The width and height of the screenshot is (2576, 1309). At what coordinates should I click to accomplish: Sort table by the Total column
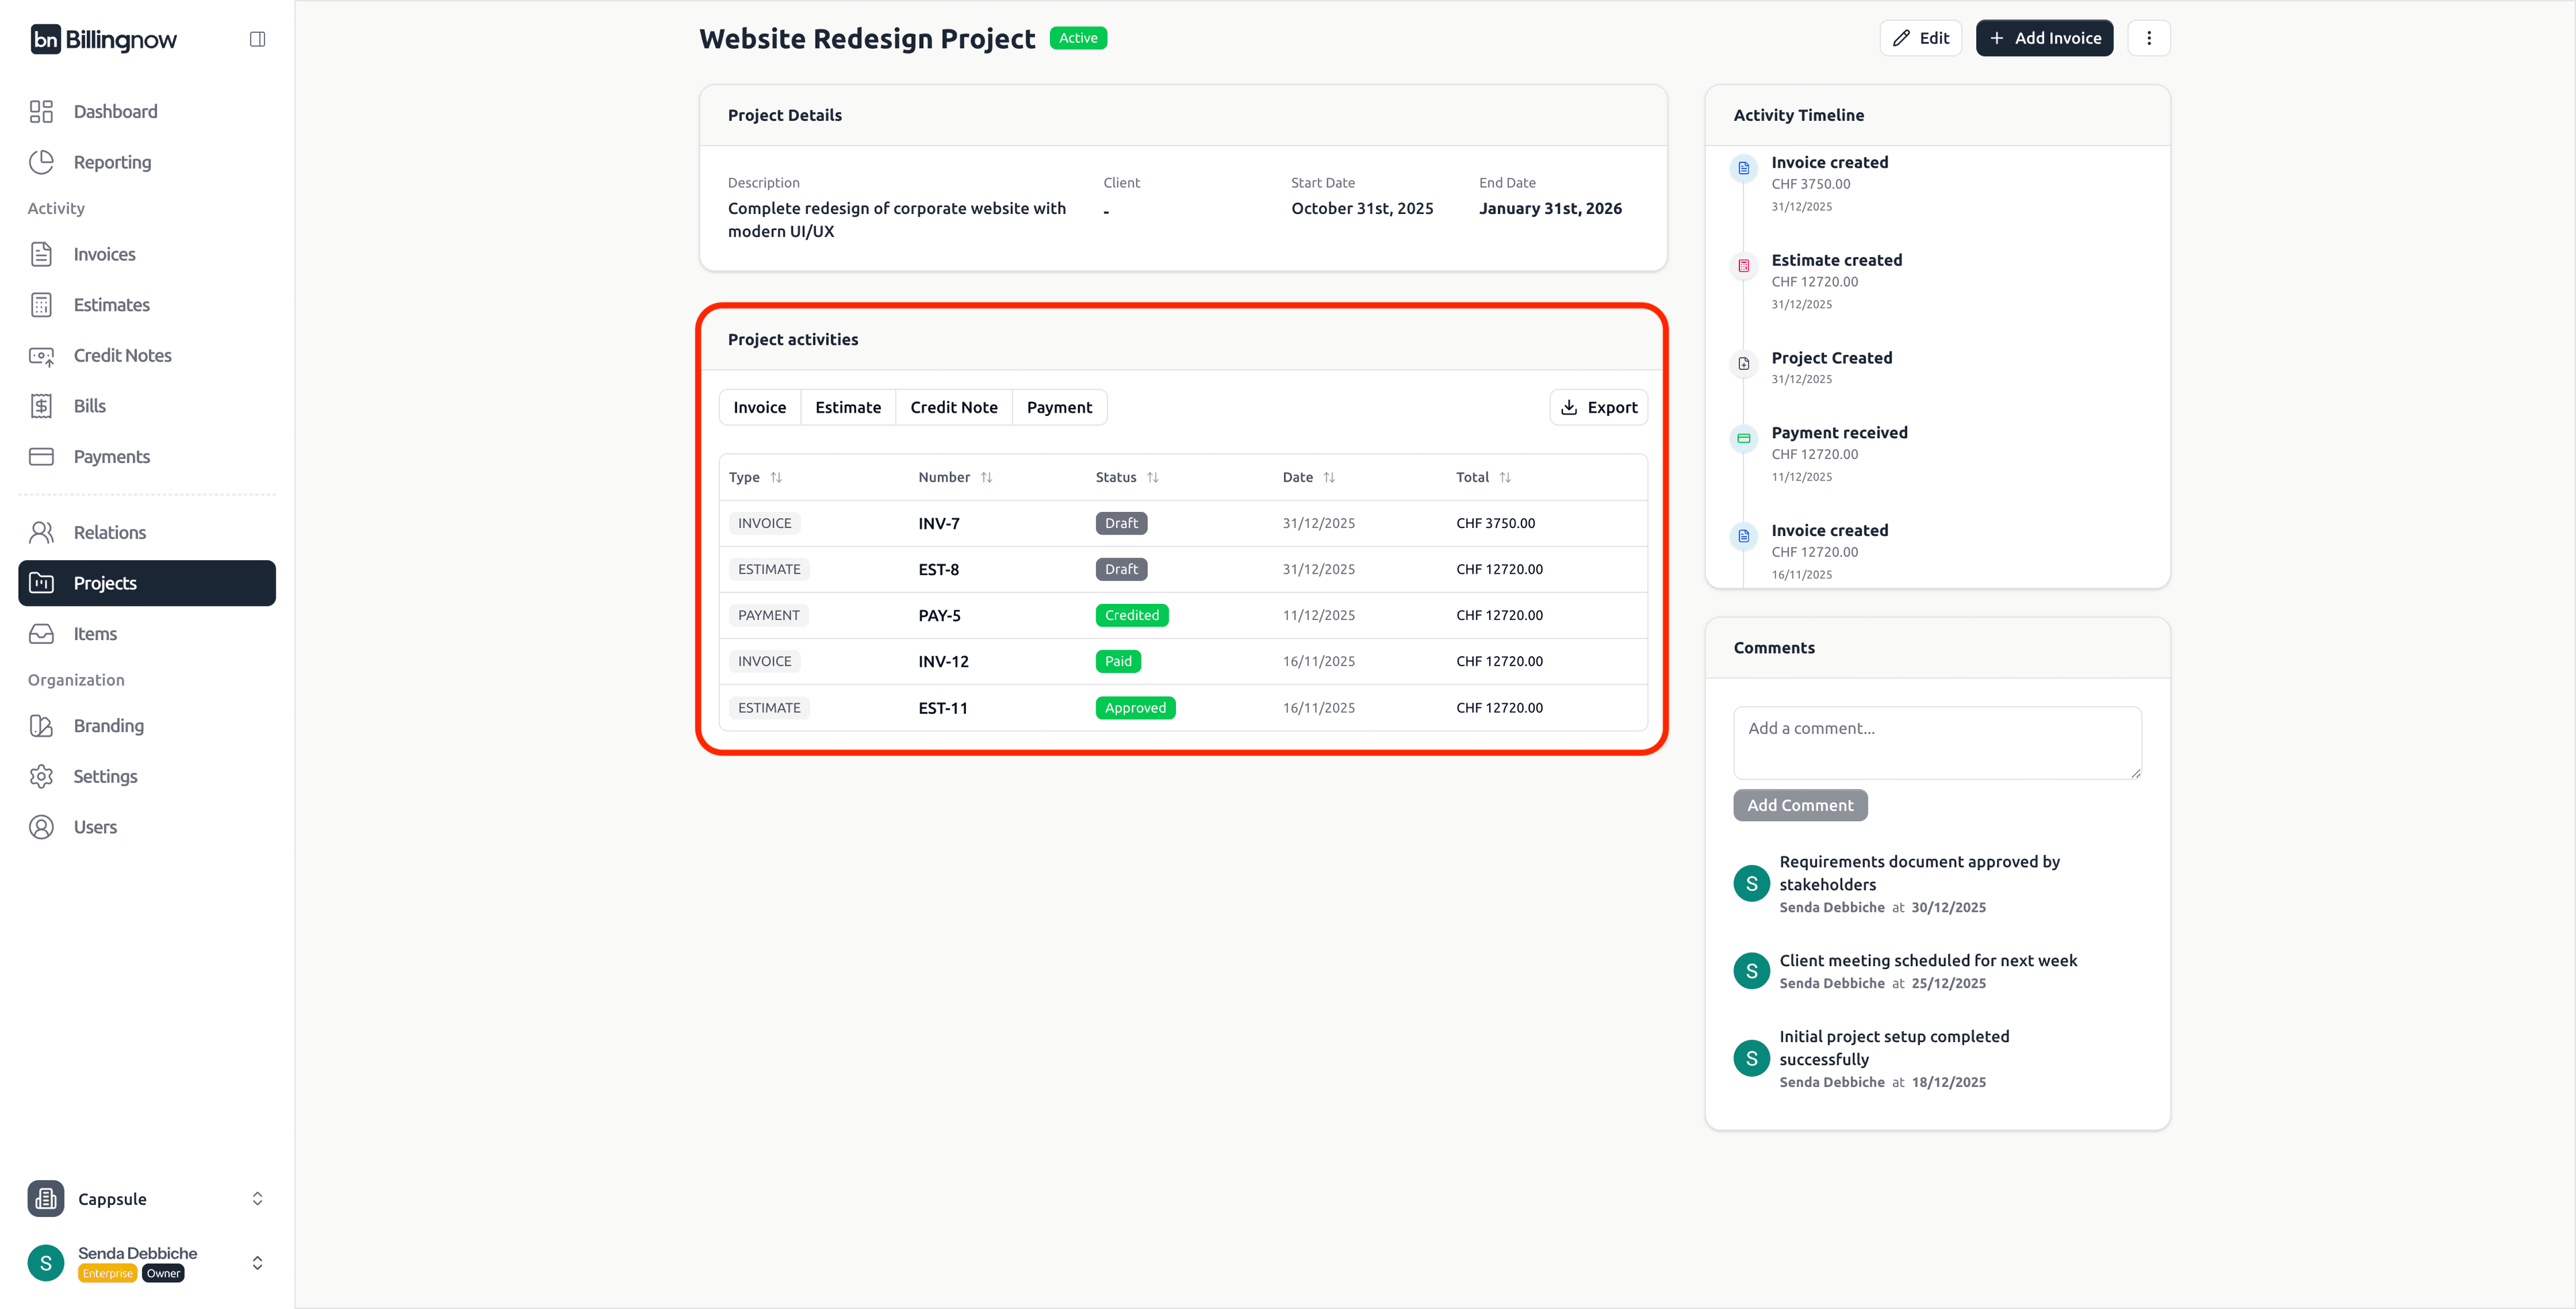click(1505, 478)
